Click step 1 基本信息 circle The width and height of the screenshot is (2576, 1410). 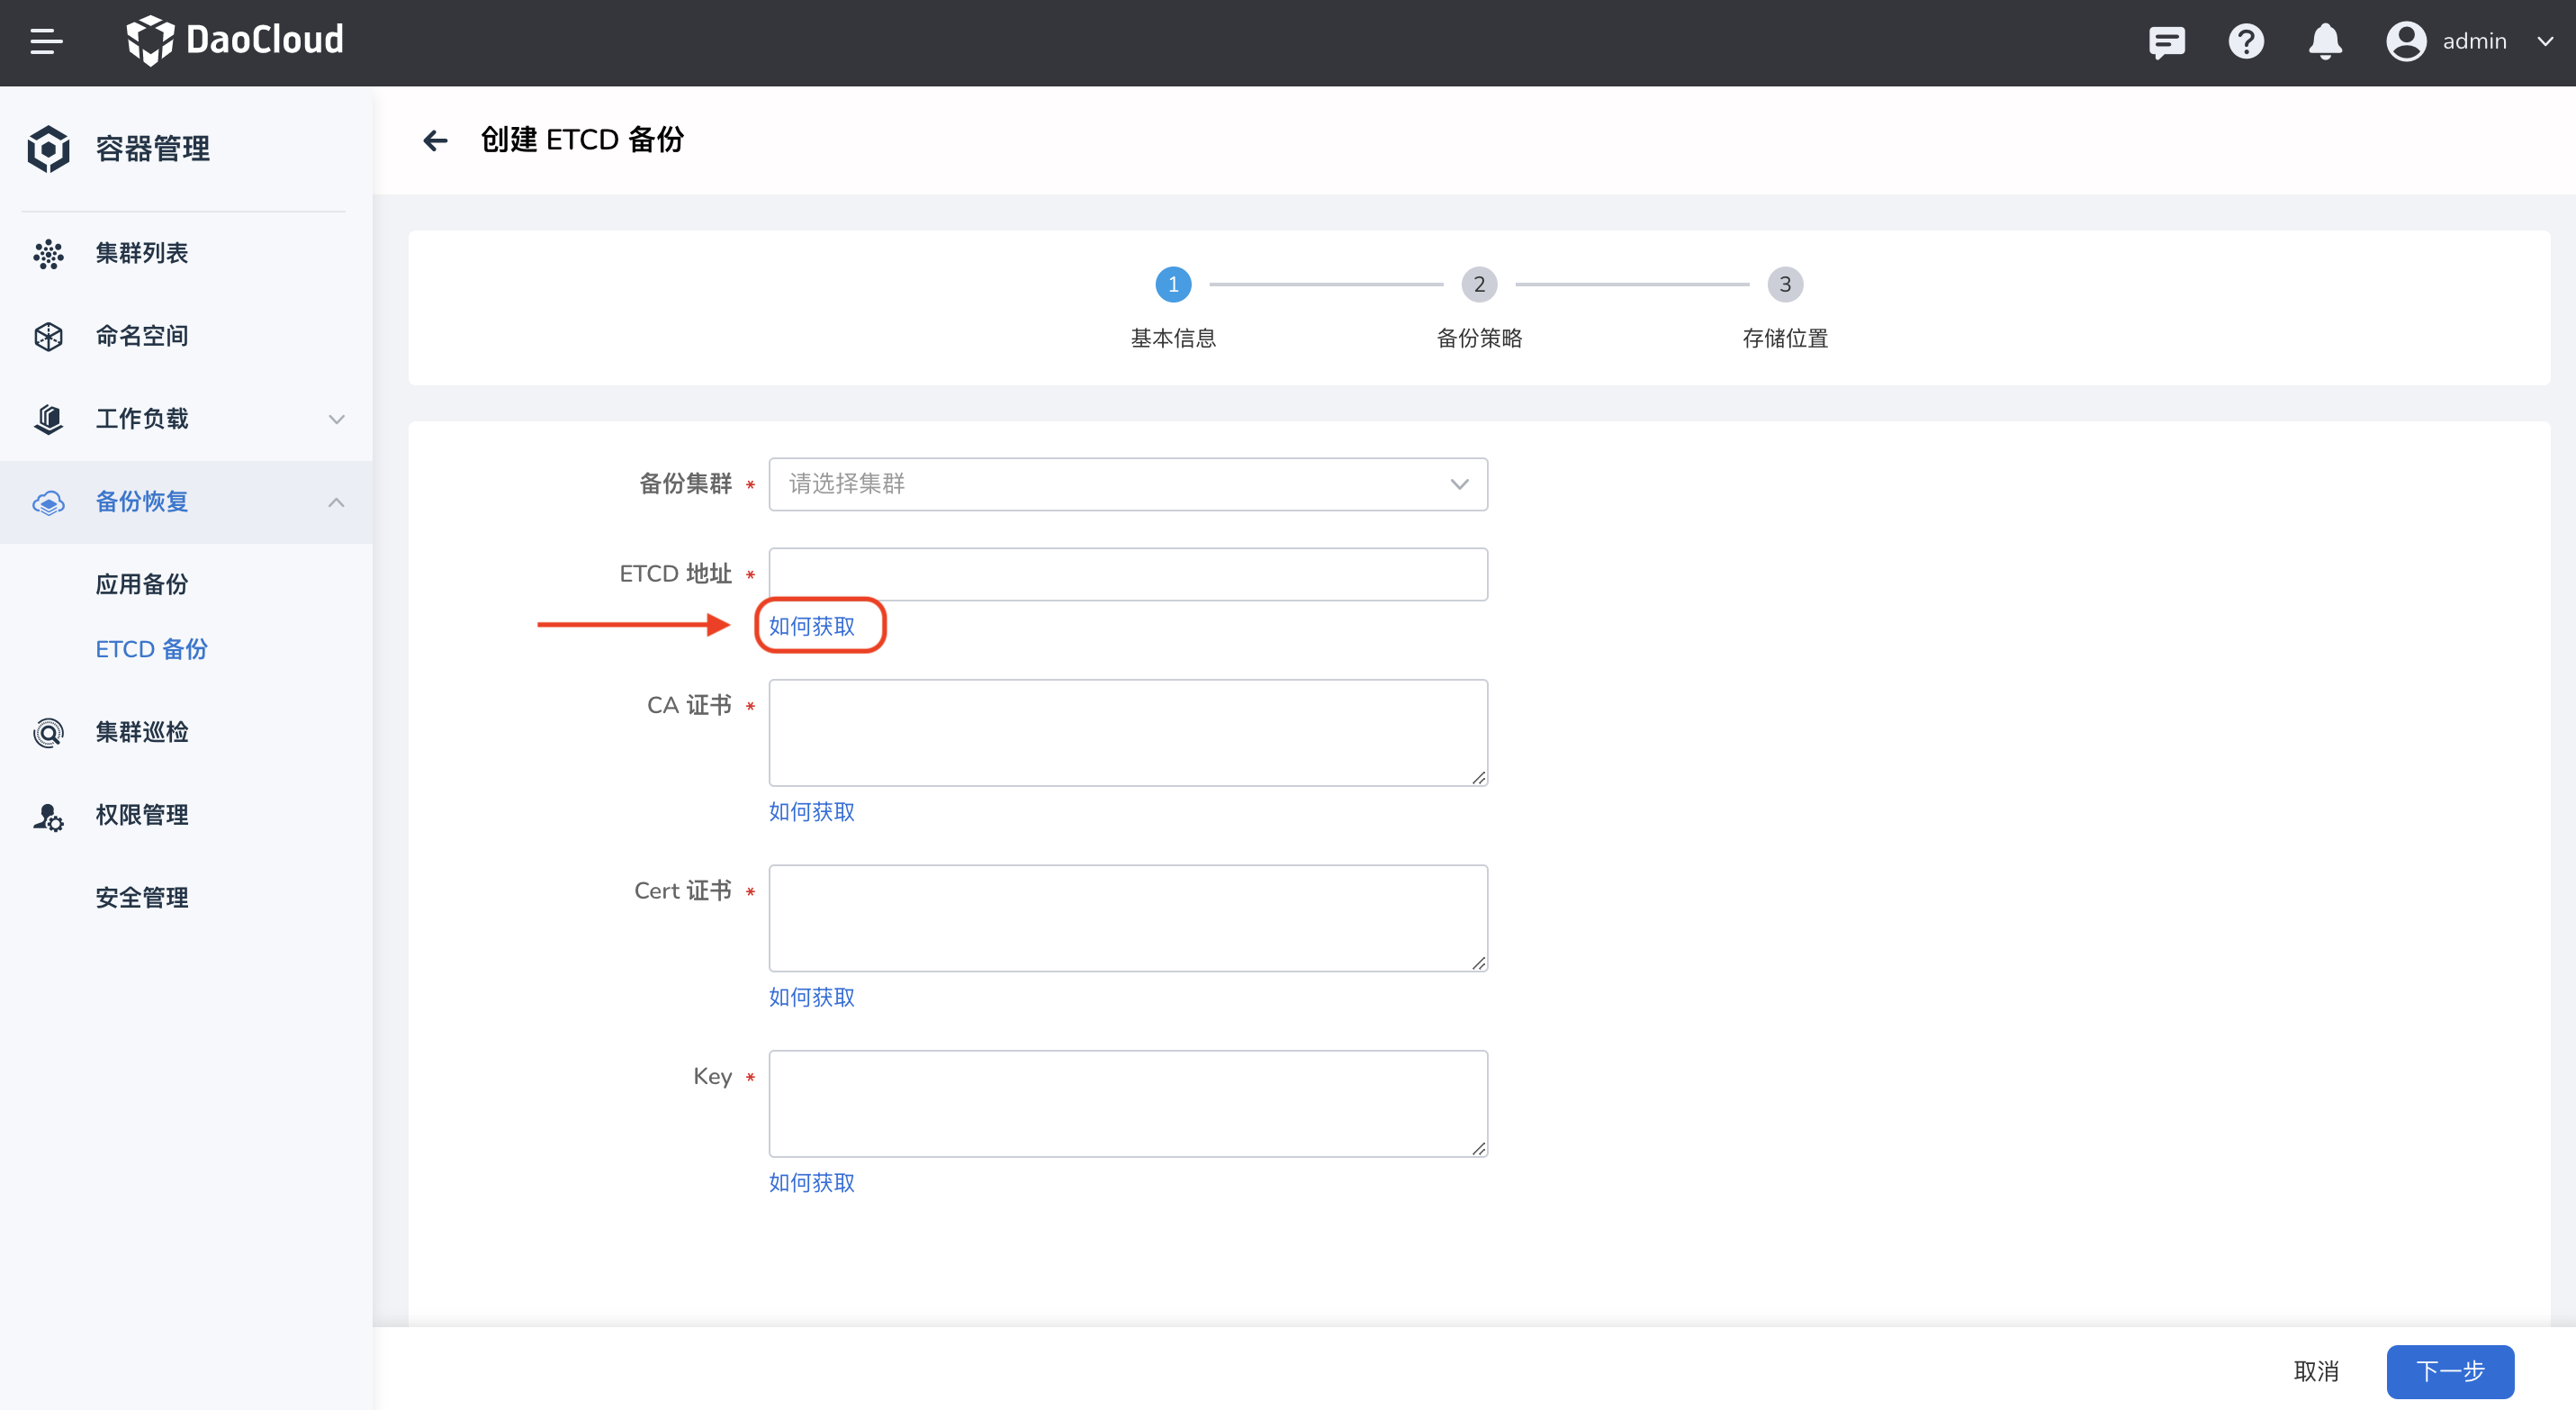point(1173,284)
